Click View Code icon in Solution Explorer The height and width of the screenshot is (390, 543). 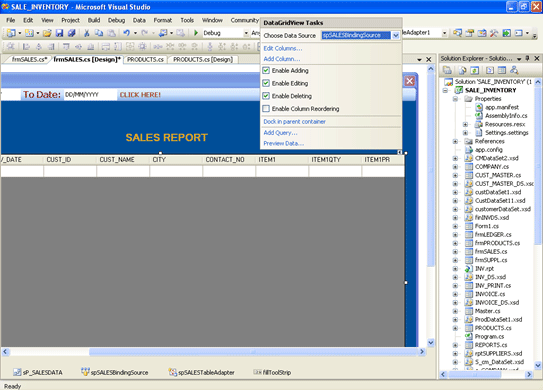tap(490, 70)
